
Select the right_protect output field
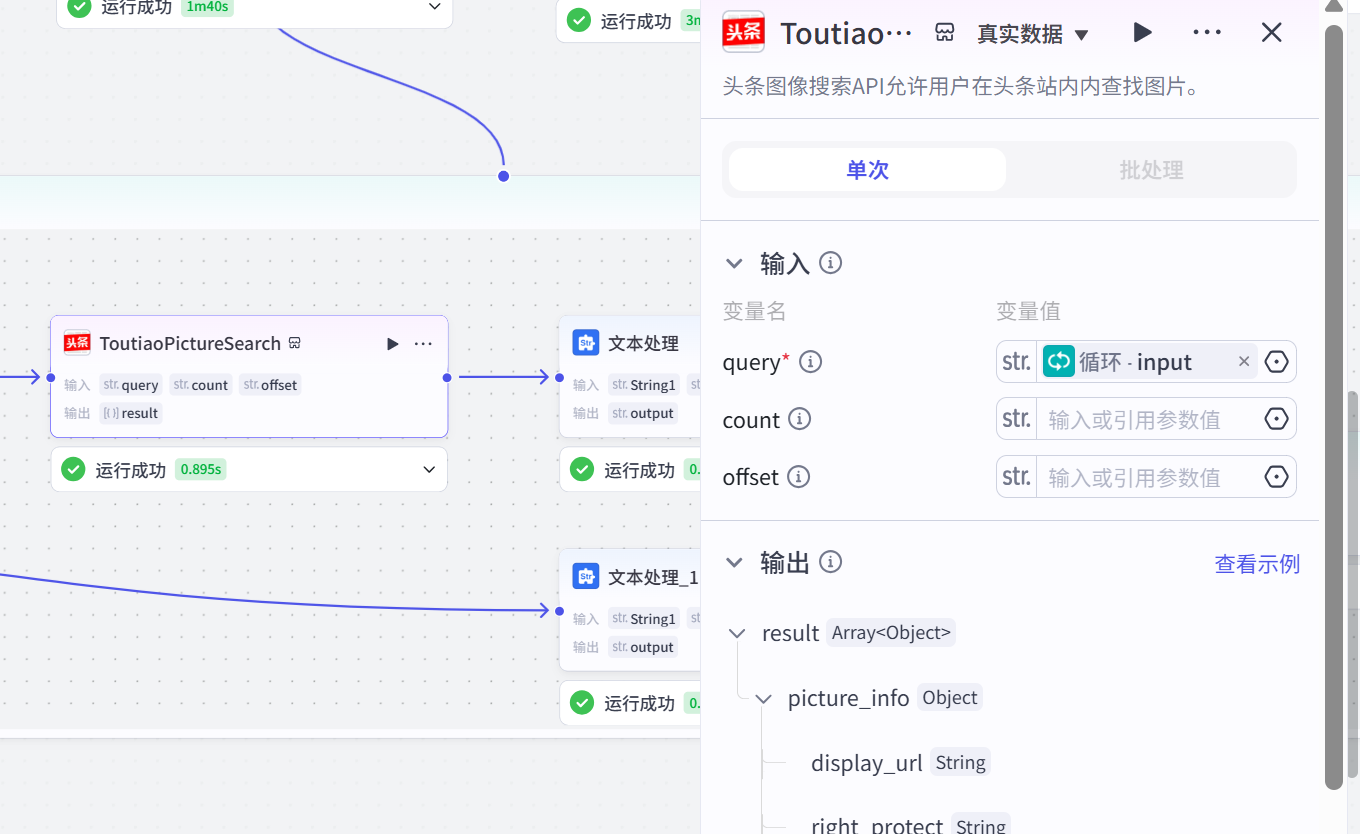[877, 826]
